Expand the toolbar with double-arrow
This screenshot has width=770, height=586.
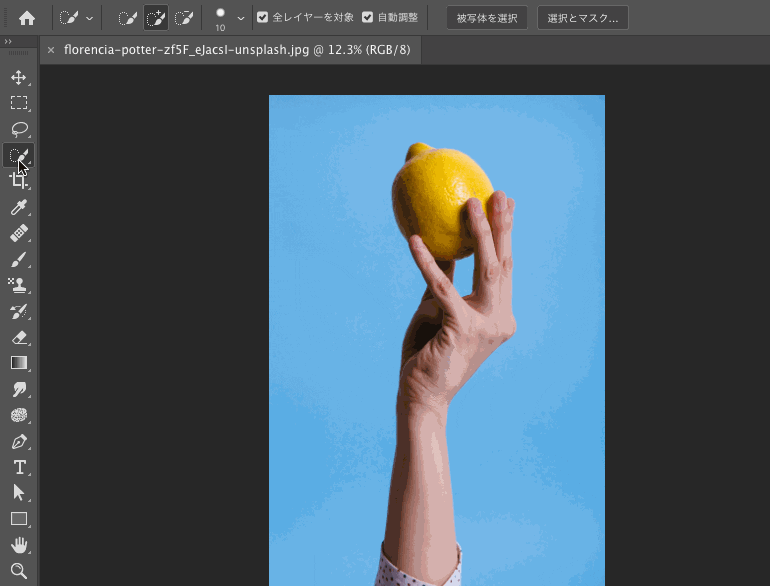coord(8,41)
